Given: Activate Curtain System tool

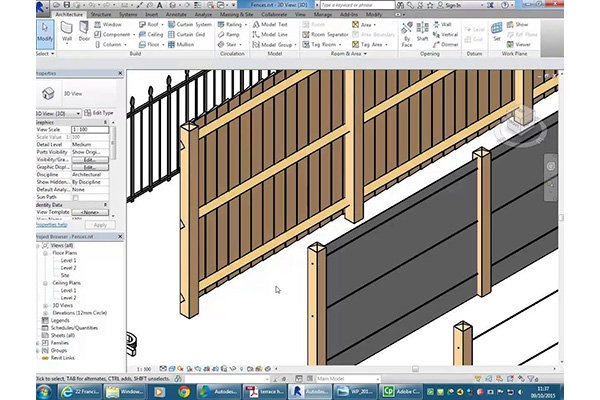Looking at the screenshot, I should point(190,24).
